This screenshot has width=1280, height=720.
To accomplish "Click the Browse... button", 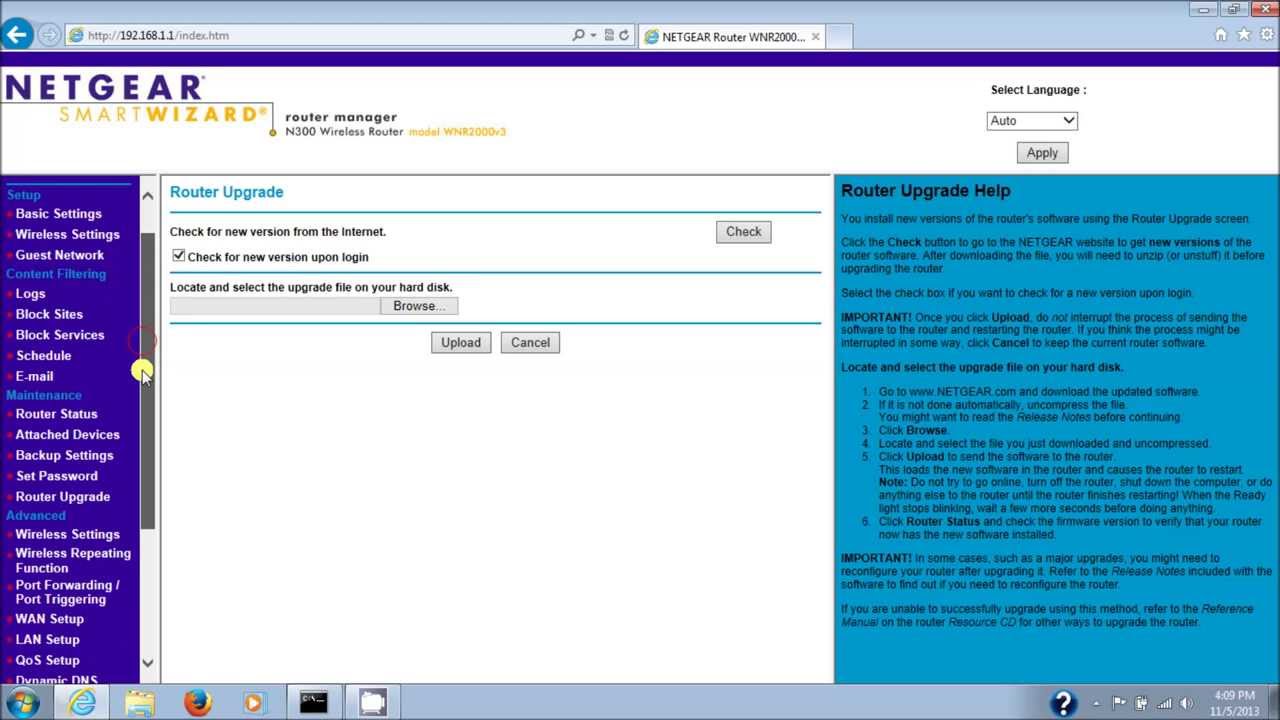I will click(x=419, y=306).
